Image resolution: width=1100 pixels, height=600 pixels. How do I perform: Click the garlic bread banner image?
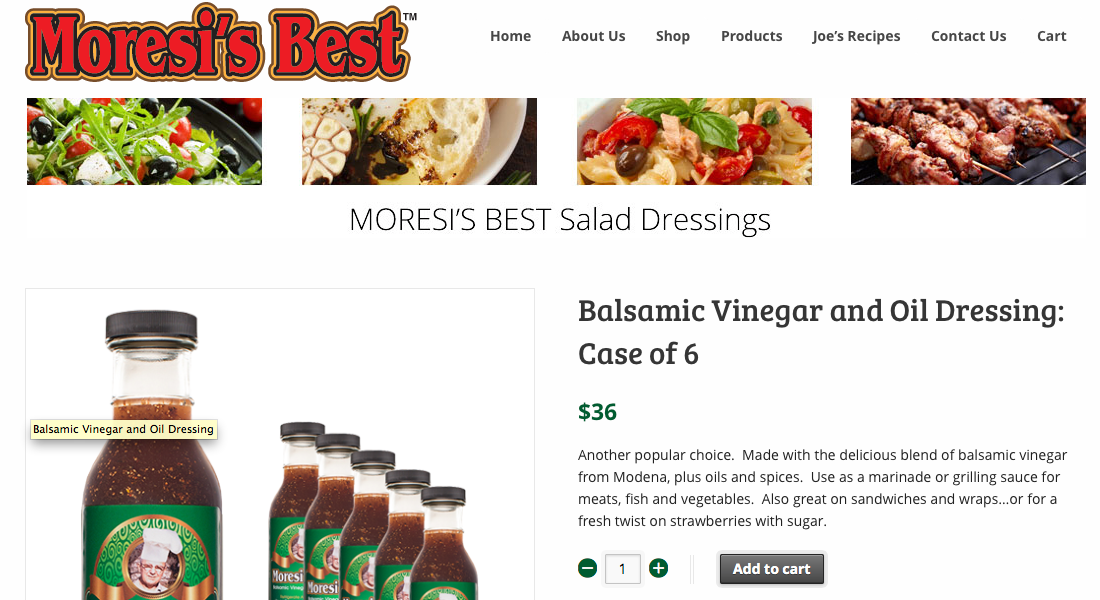[420, 141]
